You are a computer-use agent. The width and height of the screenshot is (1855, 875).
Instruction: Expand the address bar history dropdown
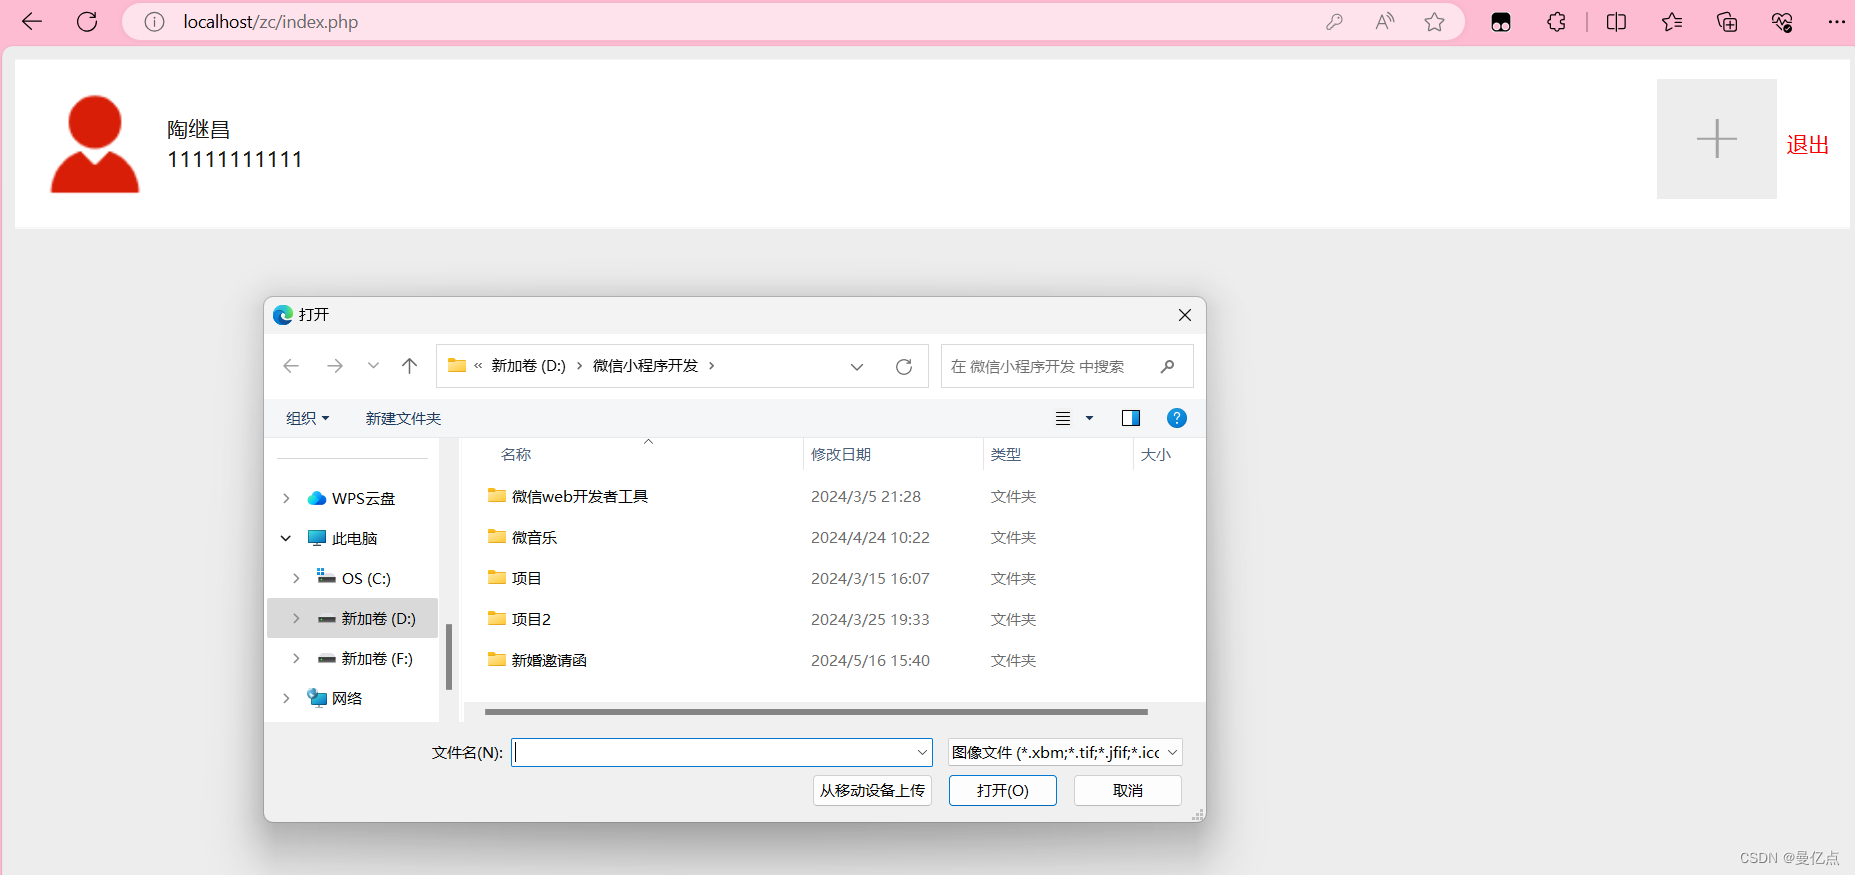click(857, 367)
